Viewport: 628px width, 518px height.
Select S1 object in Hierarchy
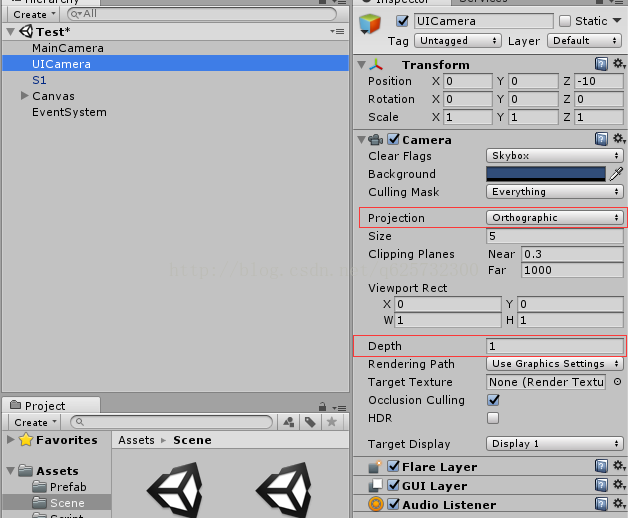(x=39, y=80)
